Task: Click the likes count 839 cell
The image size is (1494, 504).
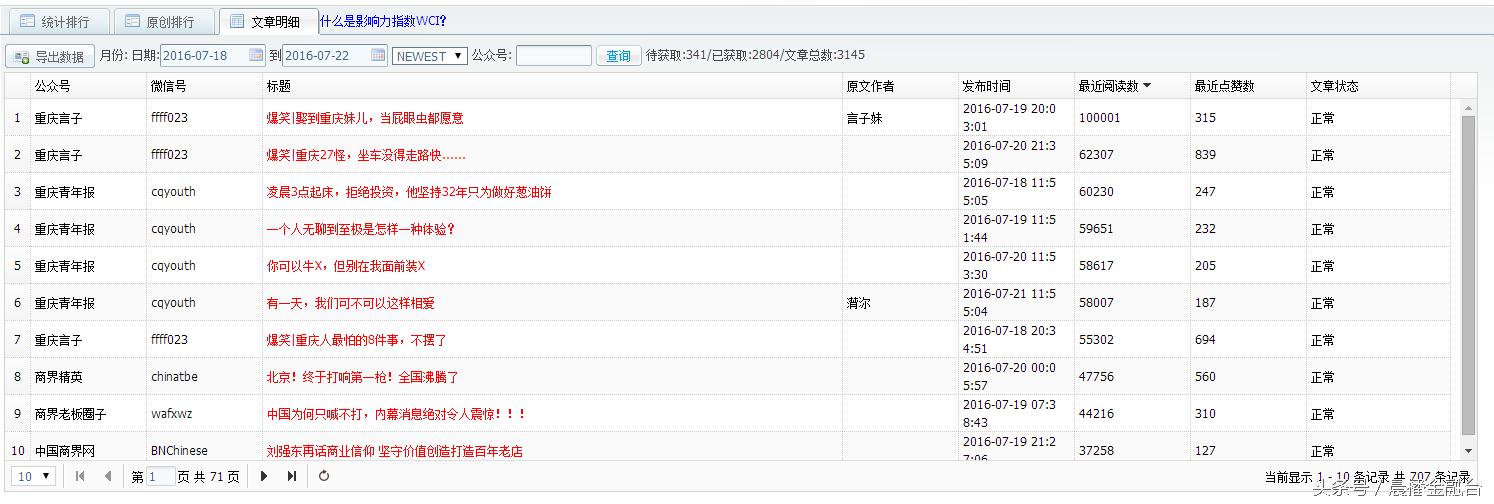Action: tap(1248, 155)
